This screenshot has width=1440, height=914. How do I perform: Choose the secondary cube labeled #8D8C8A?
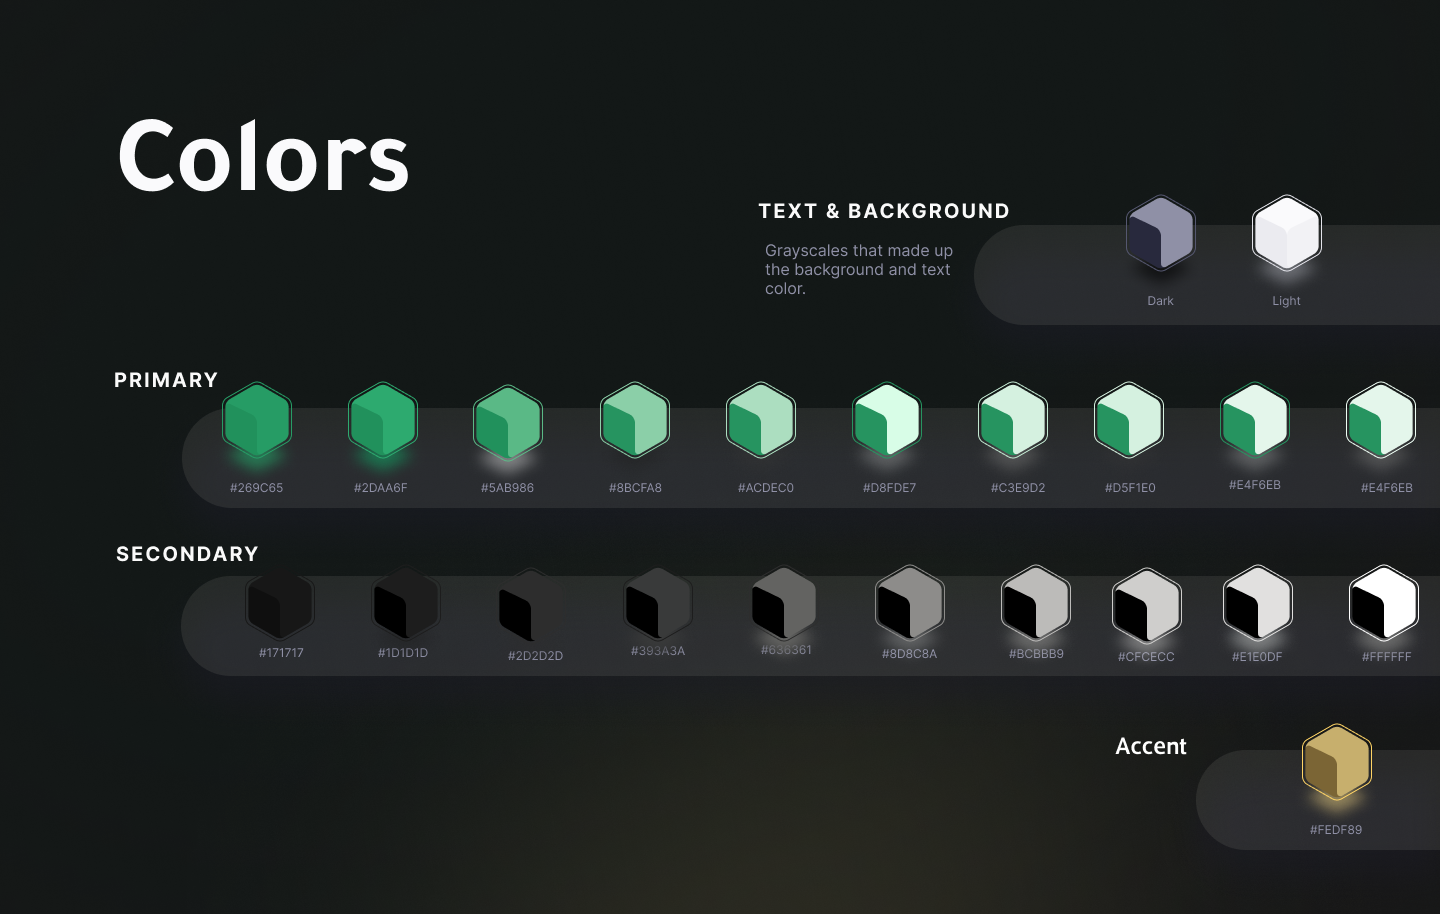click(x=910, y=603)
